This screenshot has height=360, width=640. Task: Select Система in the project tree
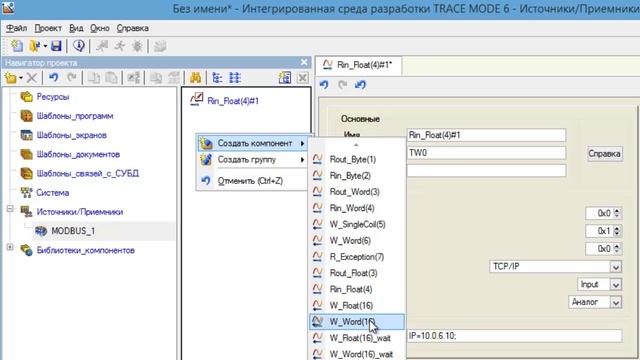[52, 193]
